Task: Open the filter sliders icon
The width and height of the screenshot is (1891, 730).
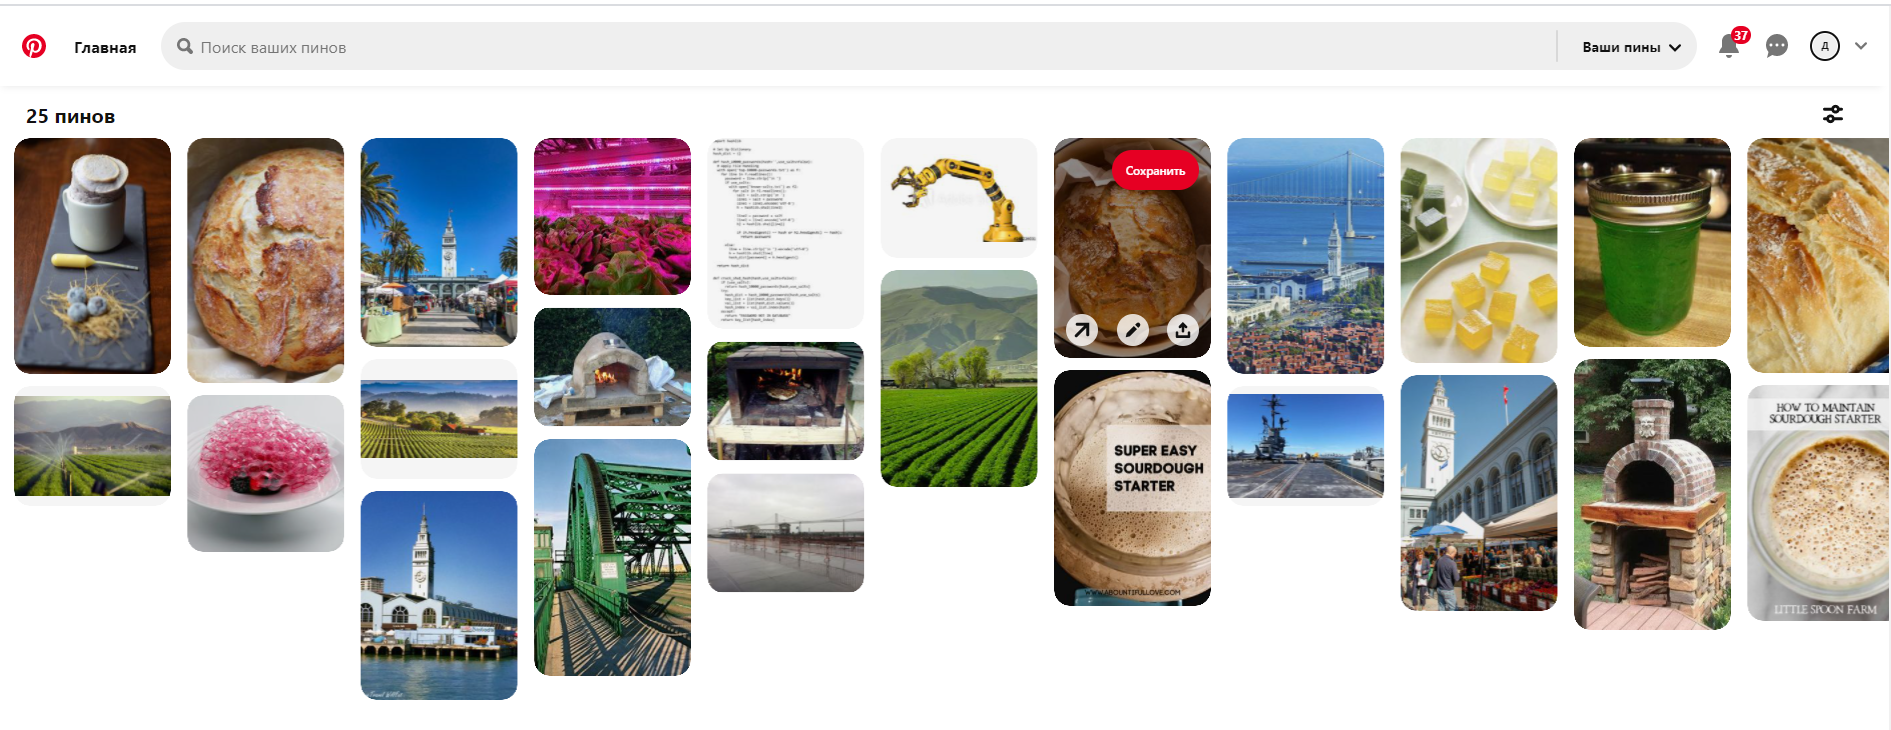Action: 1833,114
